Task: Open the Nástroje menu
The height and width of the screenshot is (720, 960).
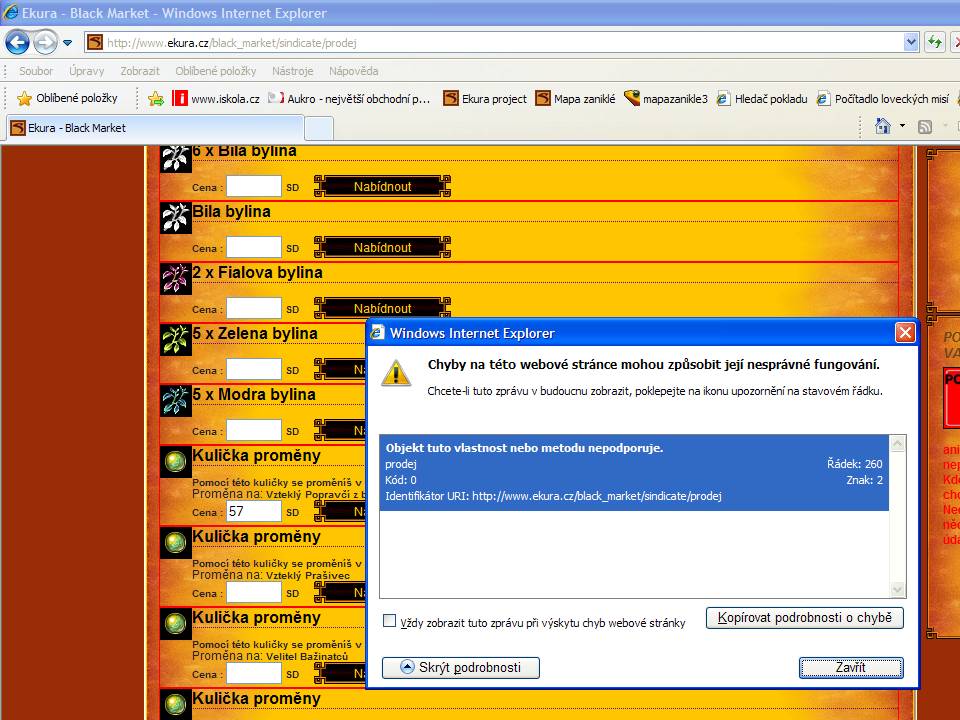Action: [x=292, y=71]
